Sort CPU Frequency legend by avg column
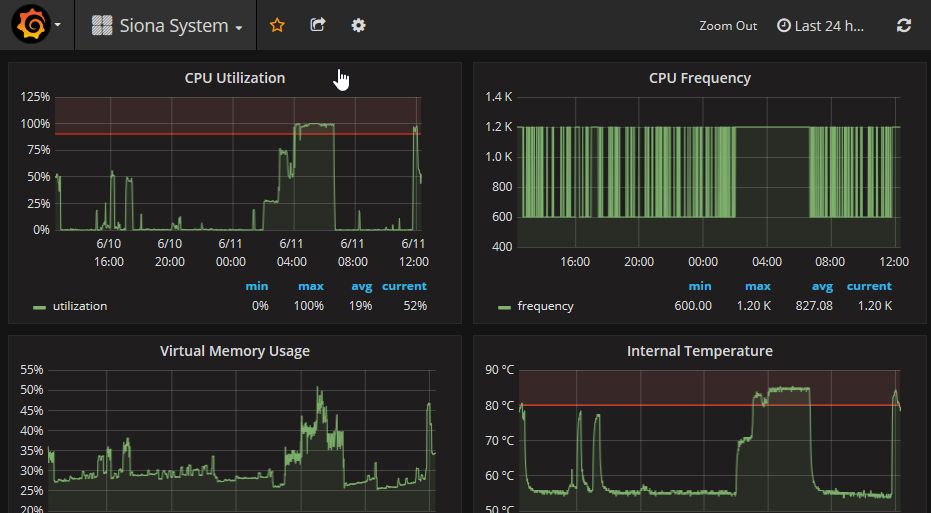Viewport: 931px width, 513px height. [822, 286]
